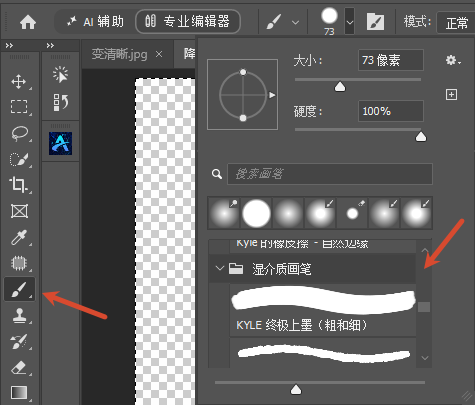Click the brush list scroll down arrow

point(425,358)
